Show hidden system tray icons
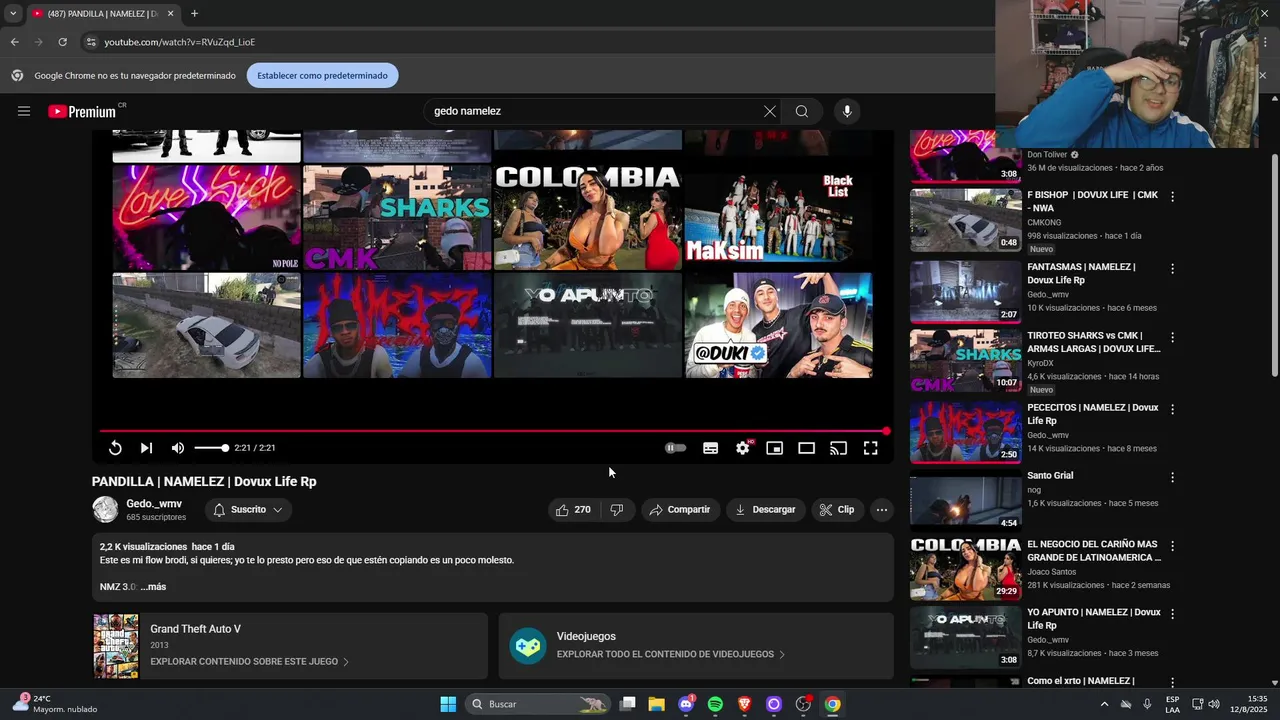1280x720 pixels. 1104,704
